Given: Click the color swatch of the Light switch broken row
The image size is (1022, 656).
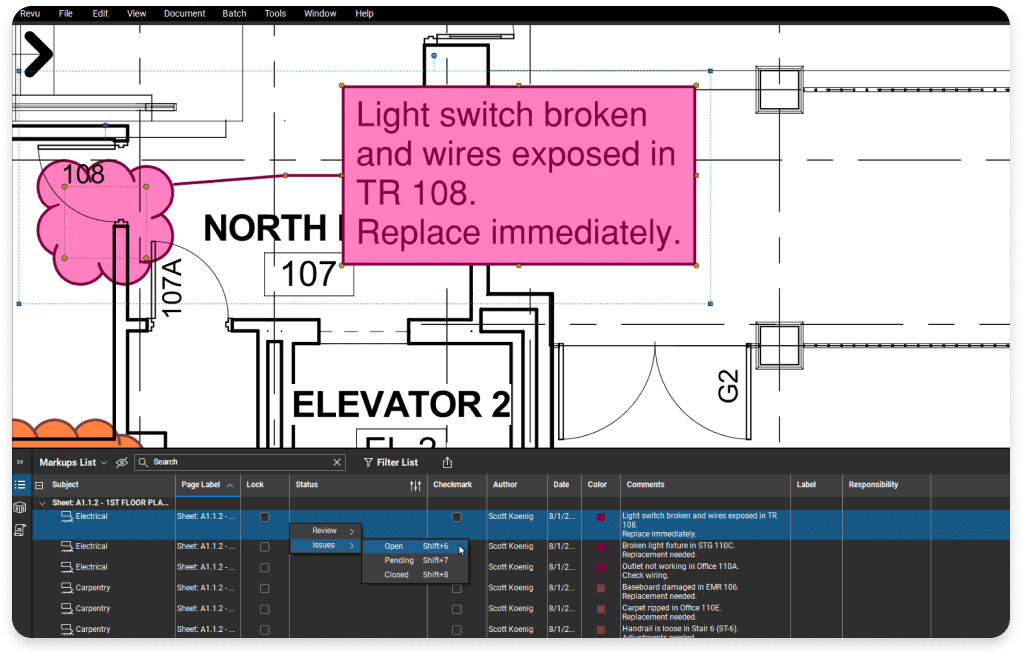Looking at the screenshot, I should [601, 517].
